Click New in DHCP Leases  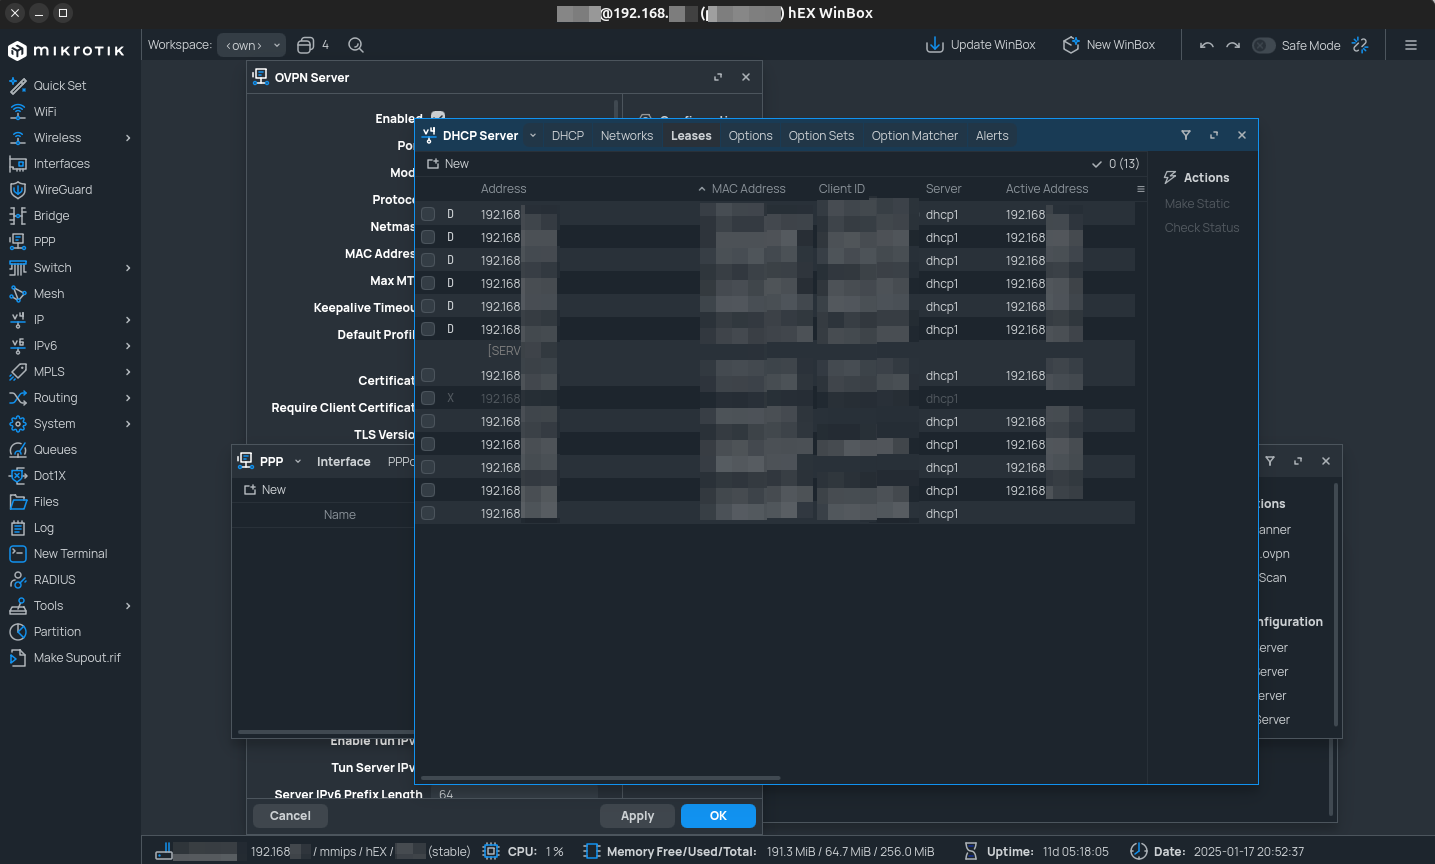click(x=448, y=164)
